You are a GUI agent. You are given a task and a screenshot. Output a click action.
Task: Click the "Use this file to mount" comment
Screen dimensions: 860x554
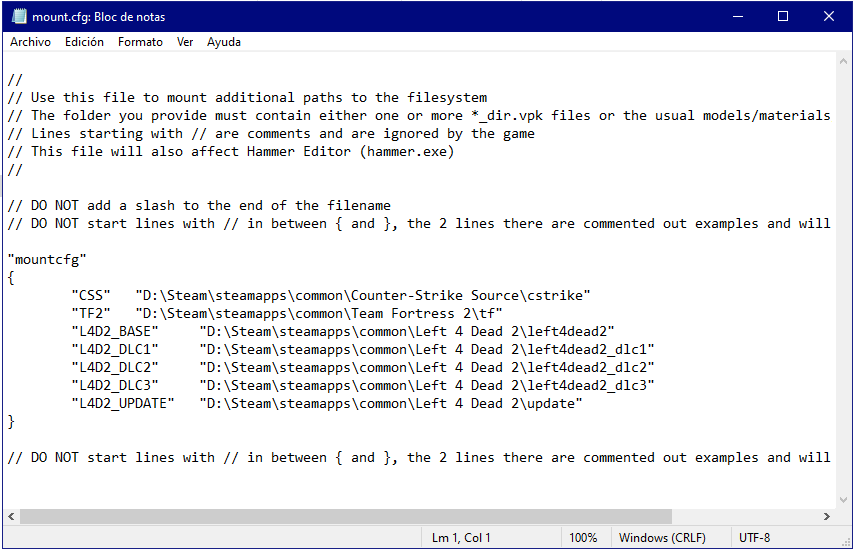coord(247,98)
